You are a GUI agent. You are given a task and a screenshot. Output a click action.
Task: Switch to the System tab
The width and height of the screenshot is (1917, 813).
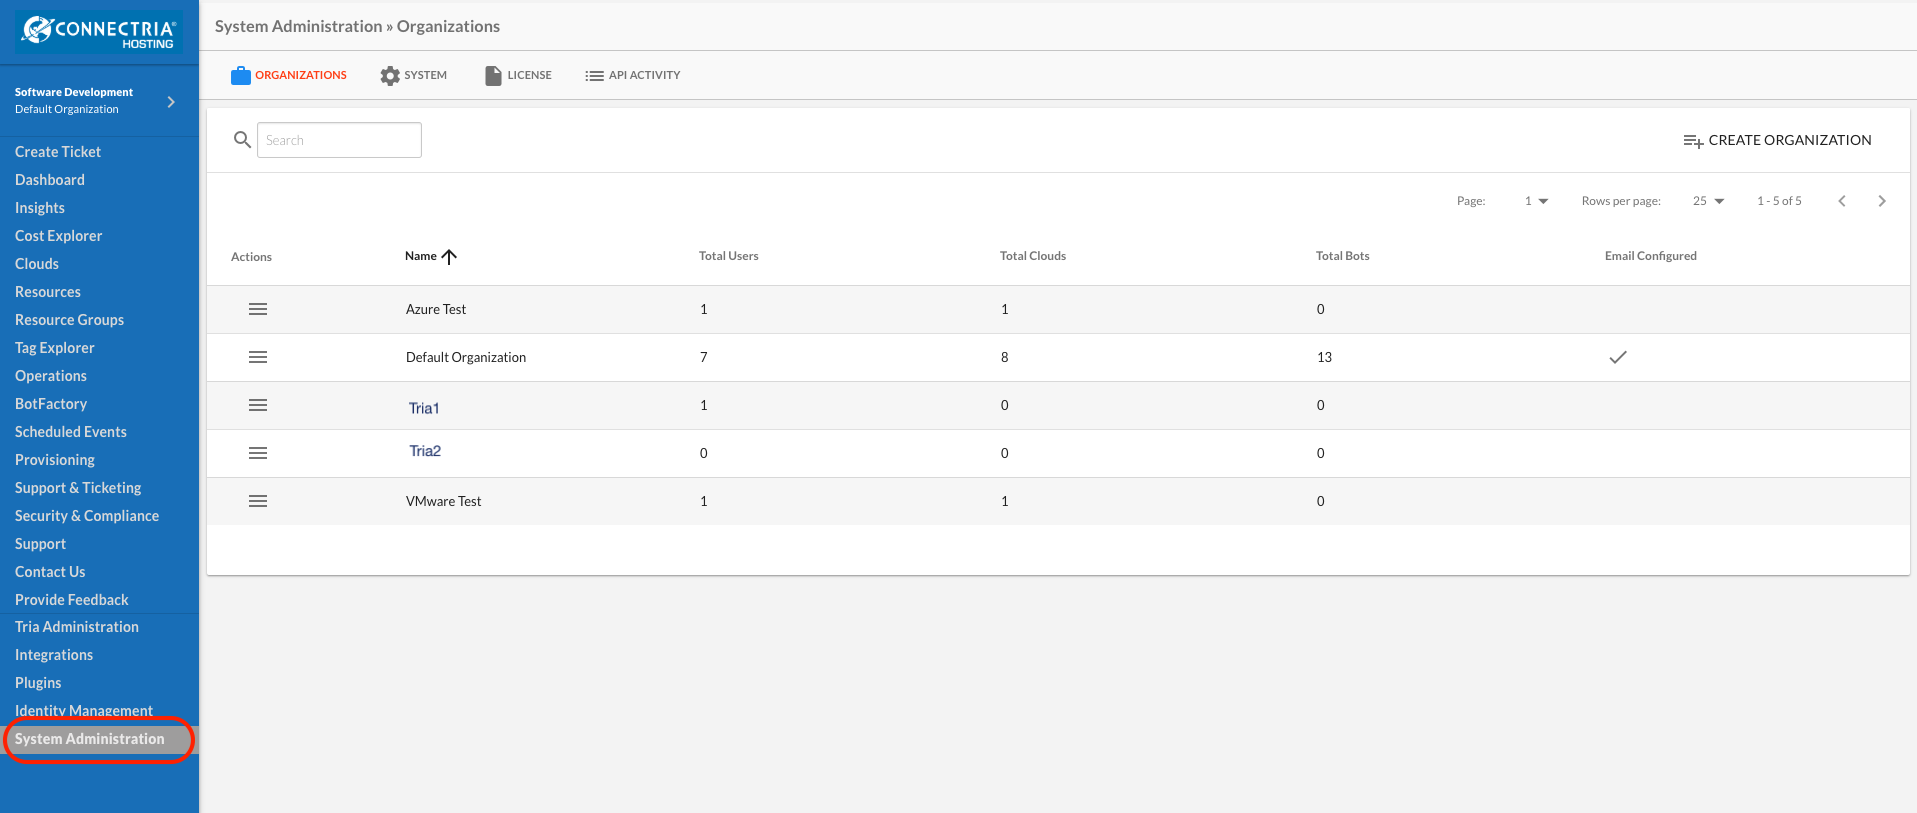click(x=414, y=76)
